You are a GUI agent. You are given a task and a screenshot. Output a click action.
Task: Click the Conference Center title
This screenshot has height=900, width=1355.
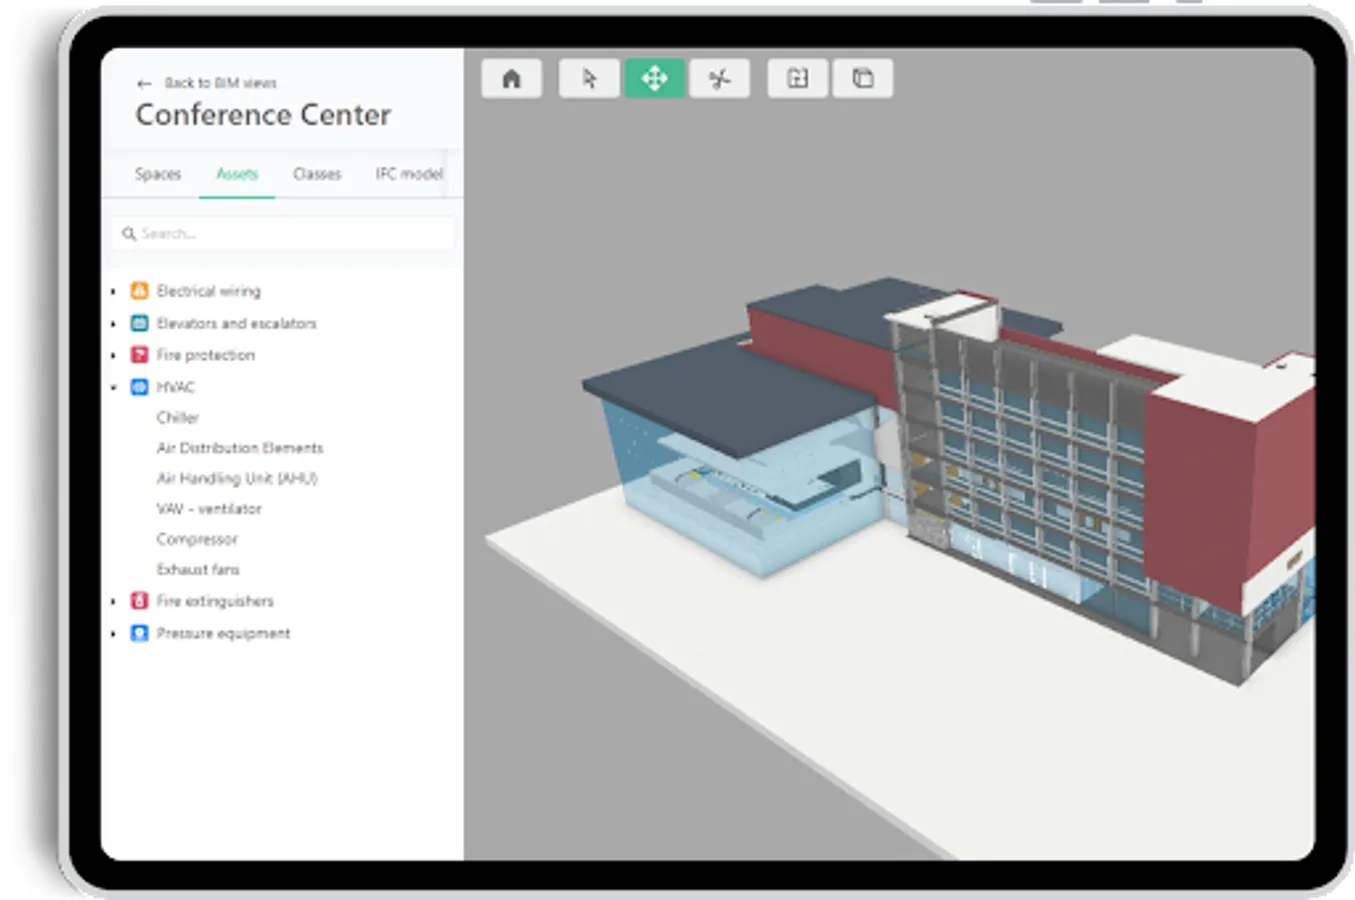click(x=263, y=115)
